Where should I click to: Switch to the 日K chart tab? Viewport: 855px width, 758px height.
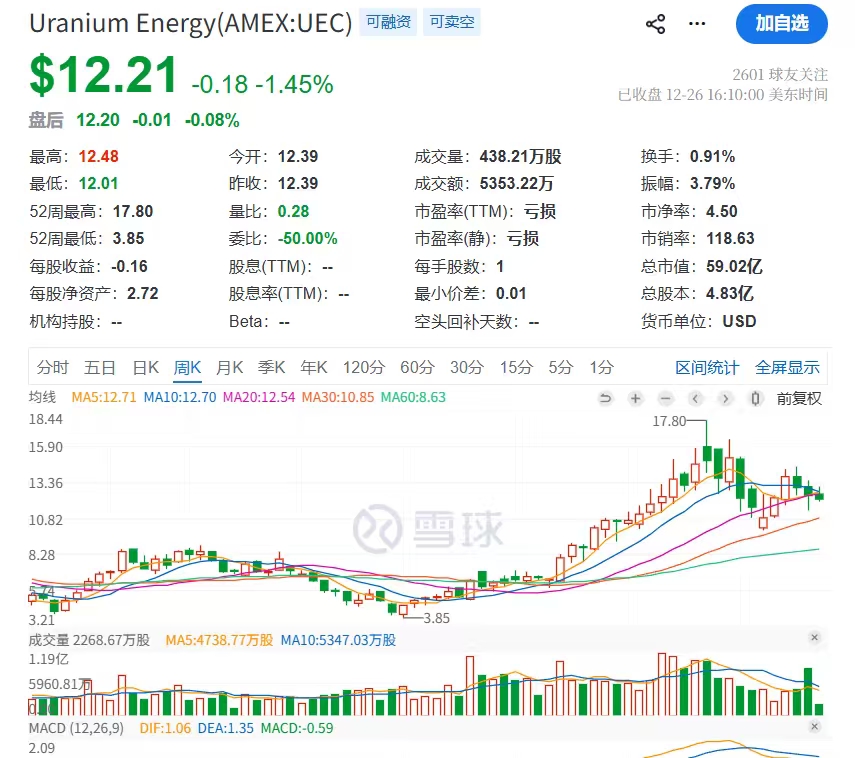[146, 368]
